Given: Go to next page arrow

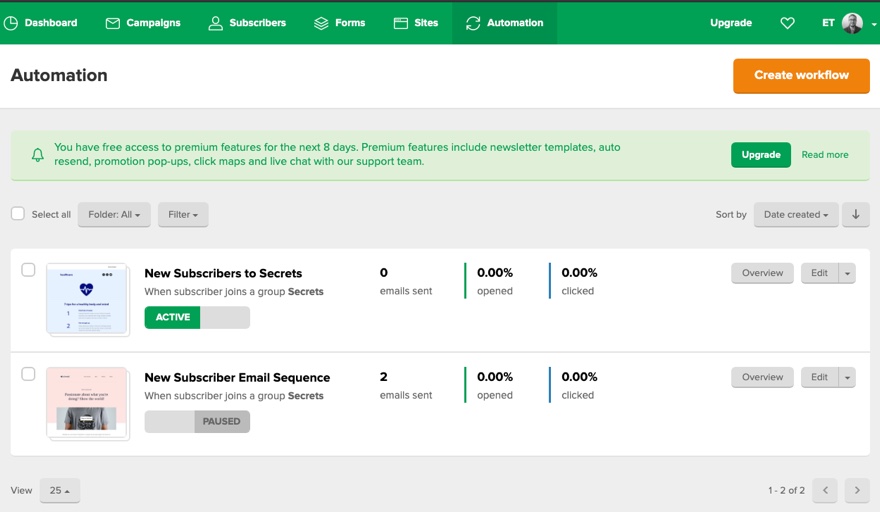Looking at the screenshot, I should [x=856, y=490].
